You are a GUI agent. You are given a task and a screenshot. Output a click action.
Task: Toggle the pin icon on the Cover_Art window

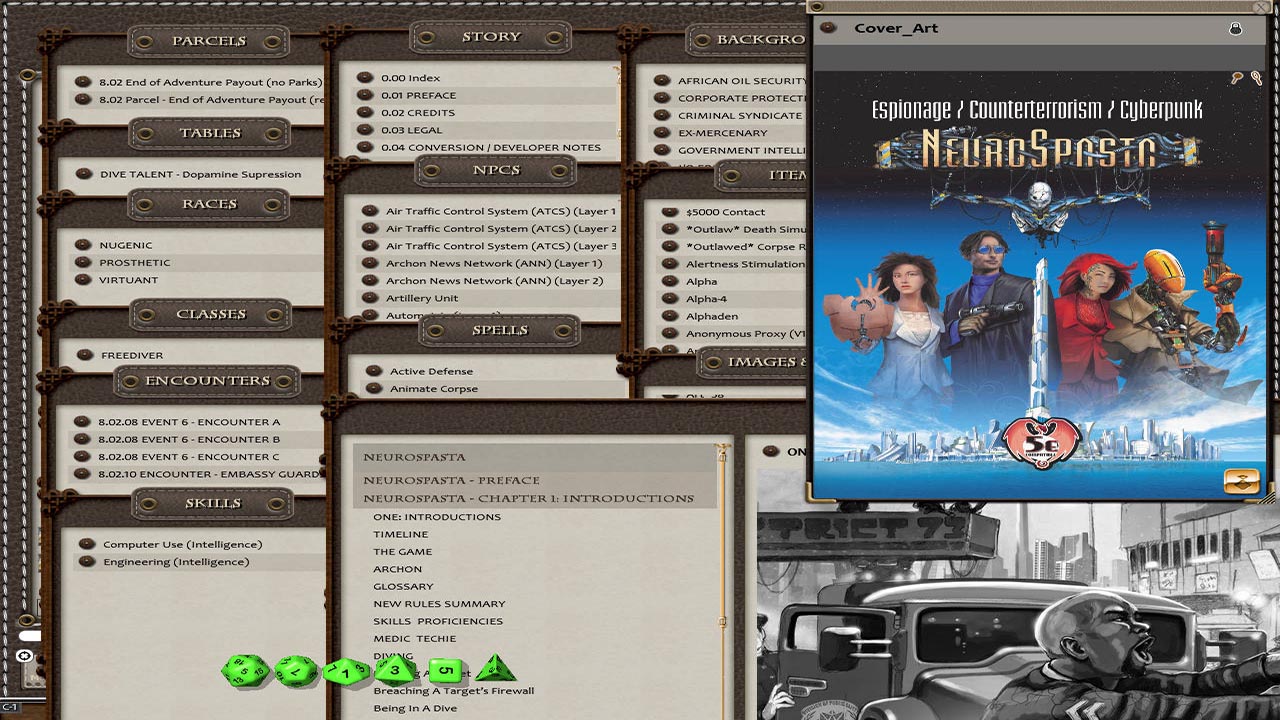(1237, 79)
